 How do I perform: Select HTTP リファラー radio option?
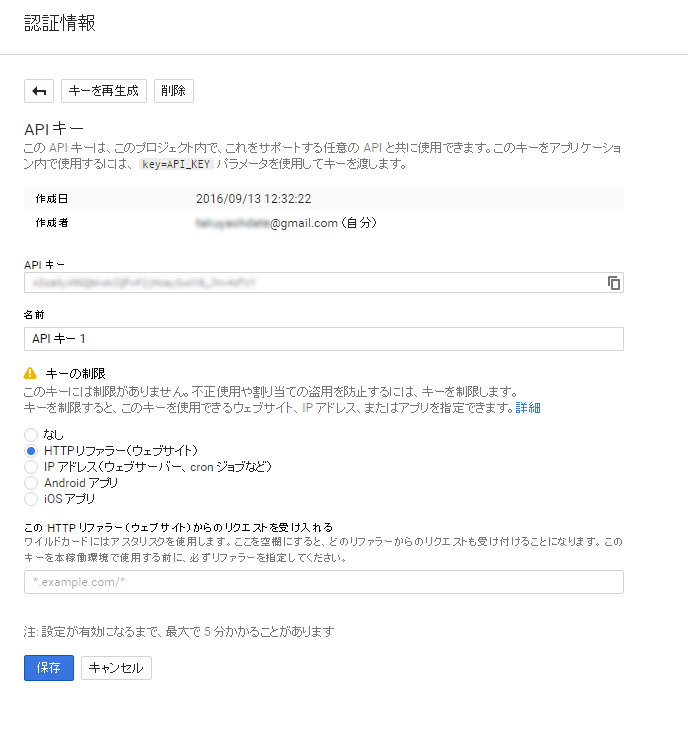tap(31, 451)
